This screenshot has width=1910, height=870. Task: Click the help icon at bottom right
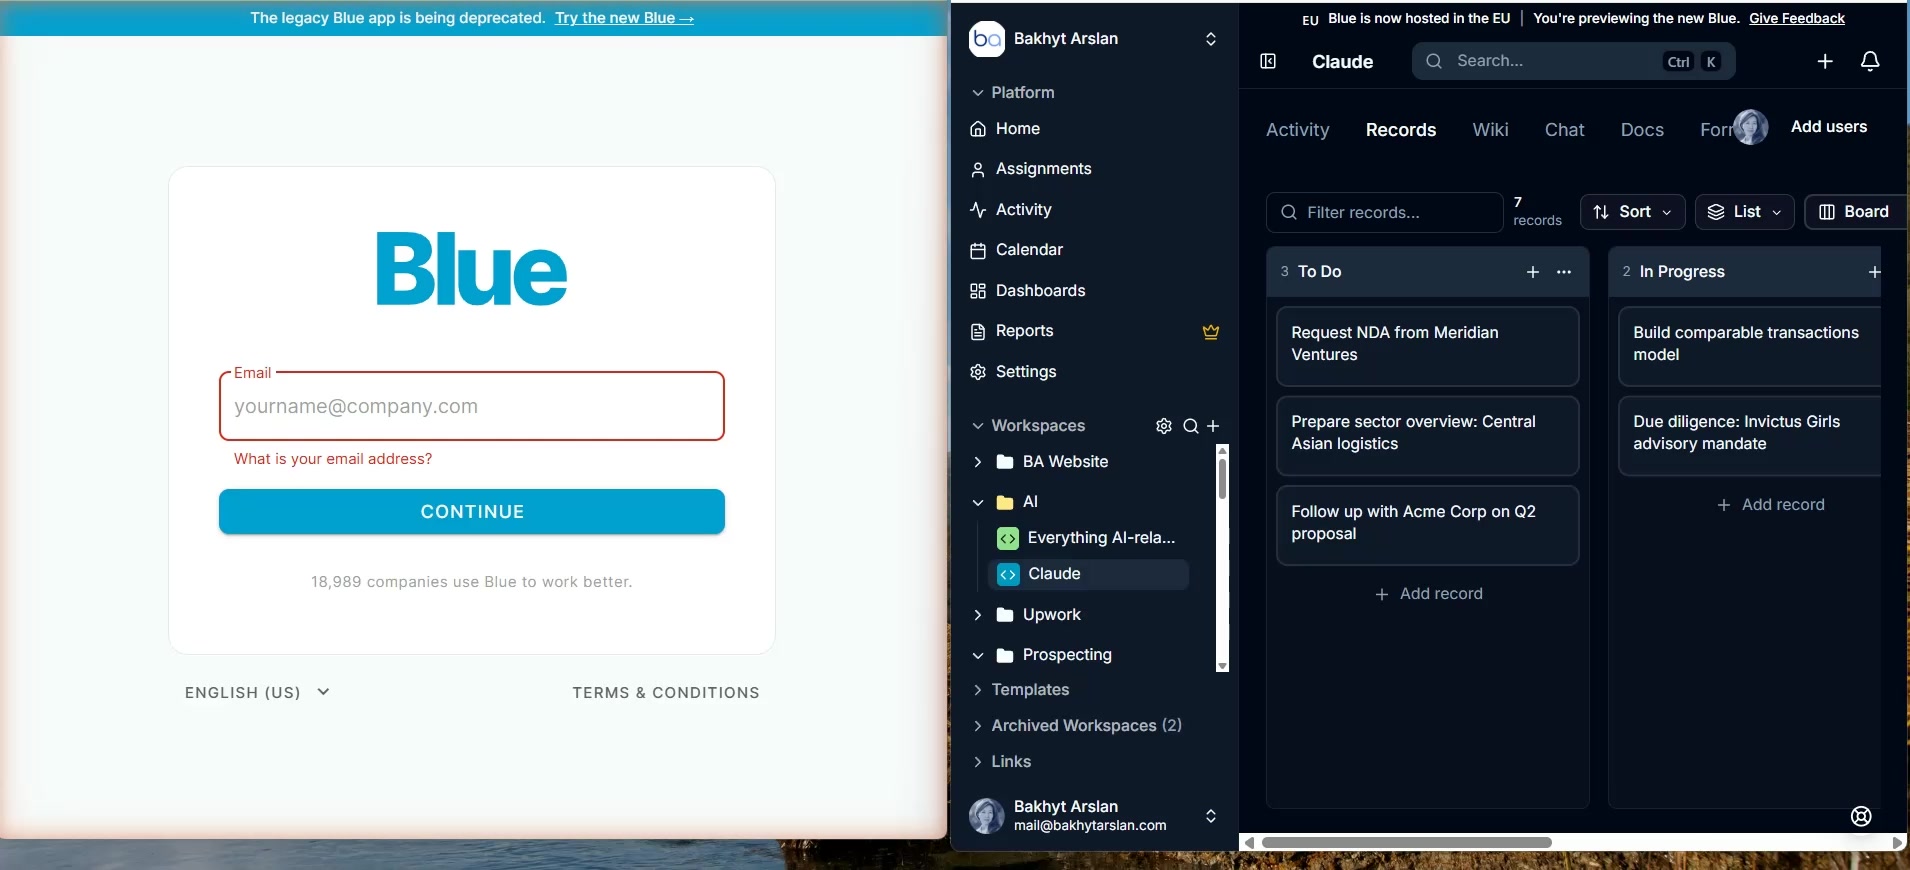[x=1861, y=816]
